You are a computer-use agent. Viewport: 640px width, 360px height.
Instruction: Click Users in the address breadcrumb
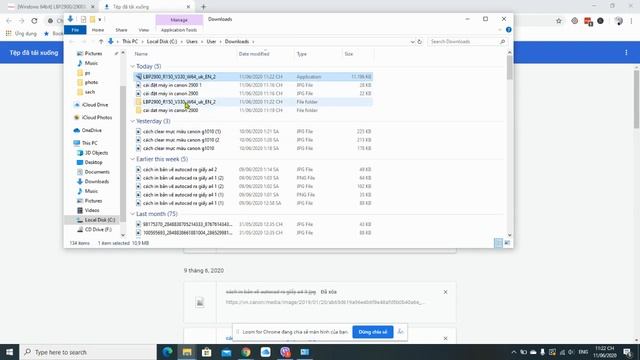(191, 42)
